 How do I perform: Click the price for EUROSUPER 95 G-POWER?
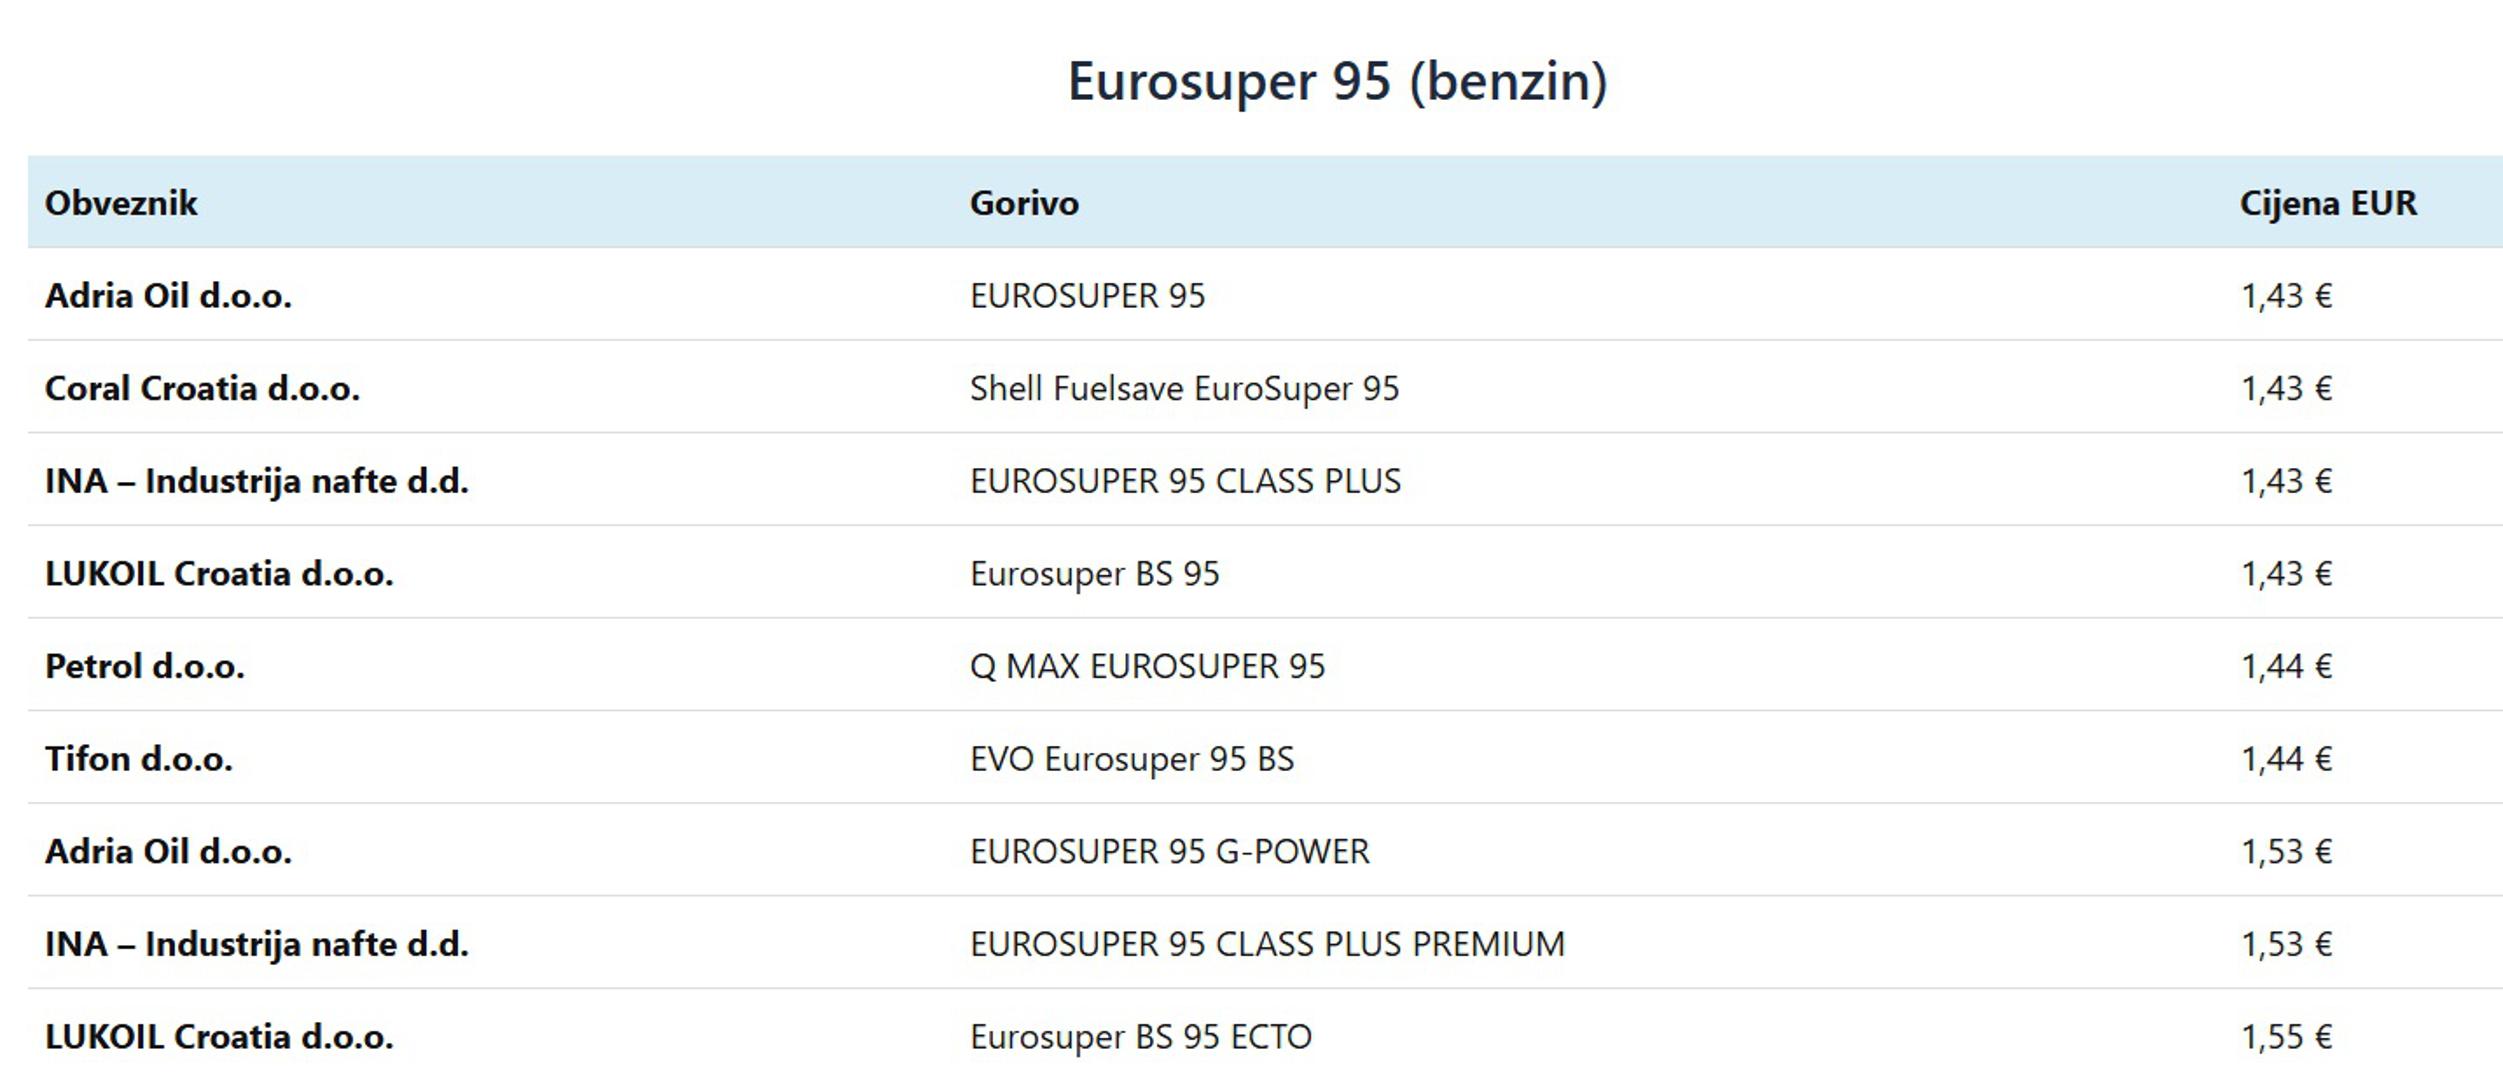pyautogui.click(x=2286, y=852)
